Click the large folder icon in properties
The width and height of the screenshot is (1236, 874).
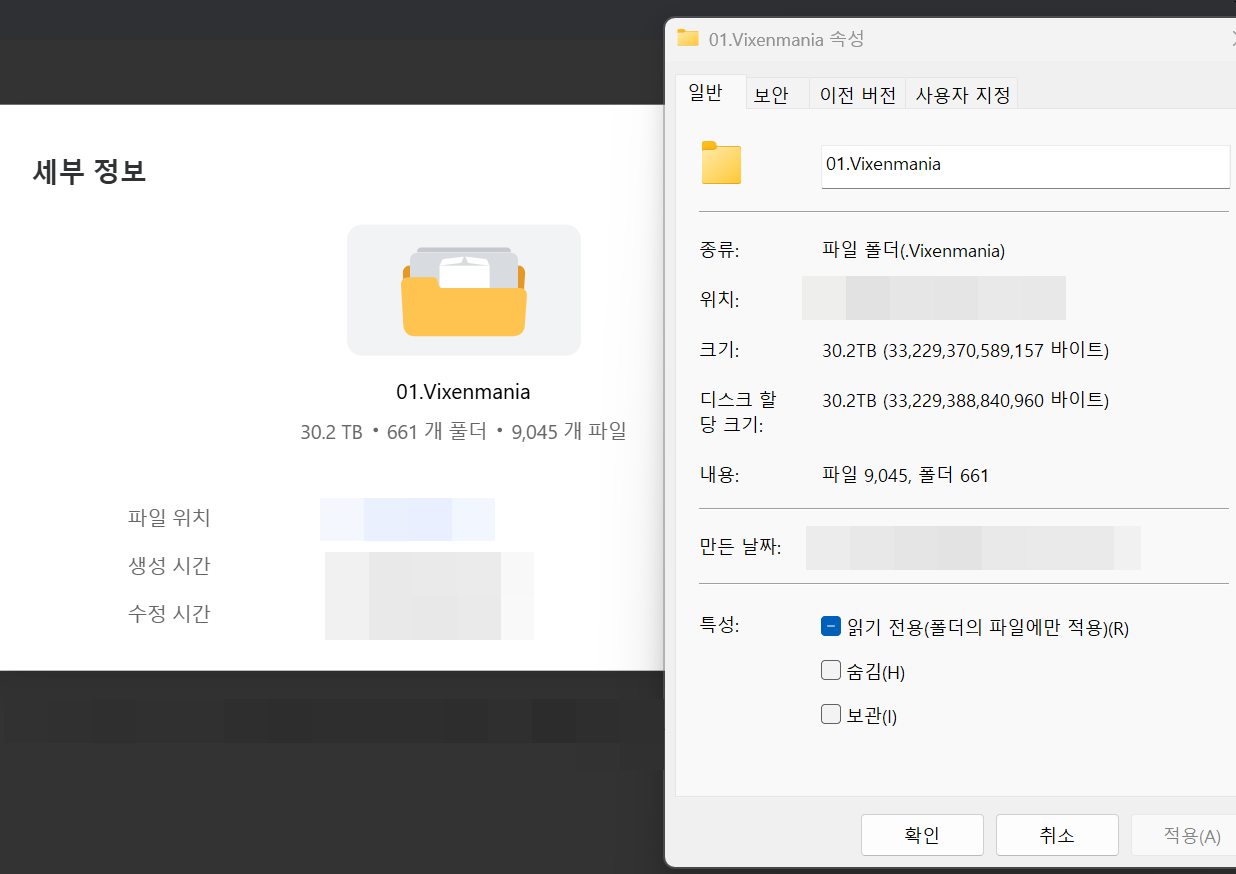point(721,163)
